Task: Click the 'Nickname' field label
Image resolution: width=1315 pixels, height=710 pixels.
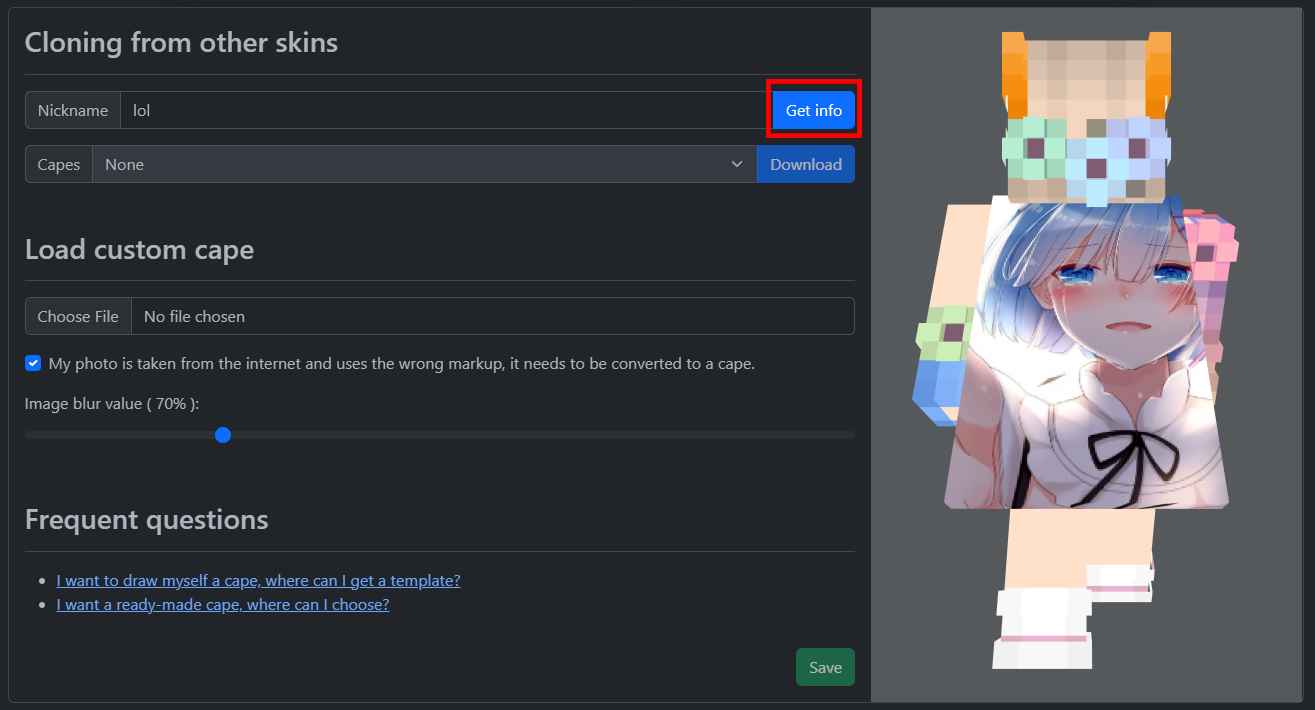Action: coord(73,110)
